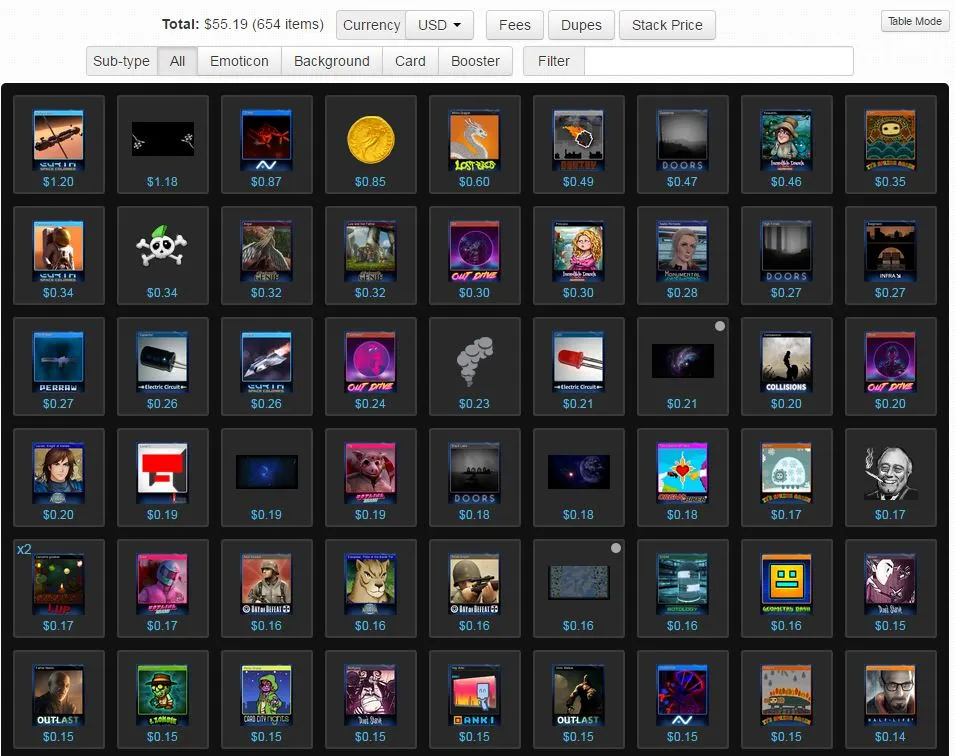The image size is (955, 756).
Task: Select the grey smoke emoticon priced $0.23
Action: coord(474,366)
